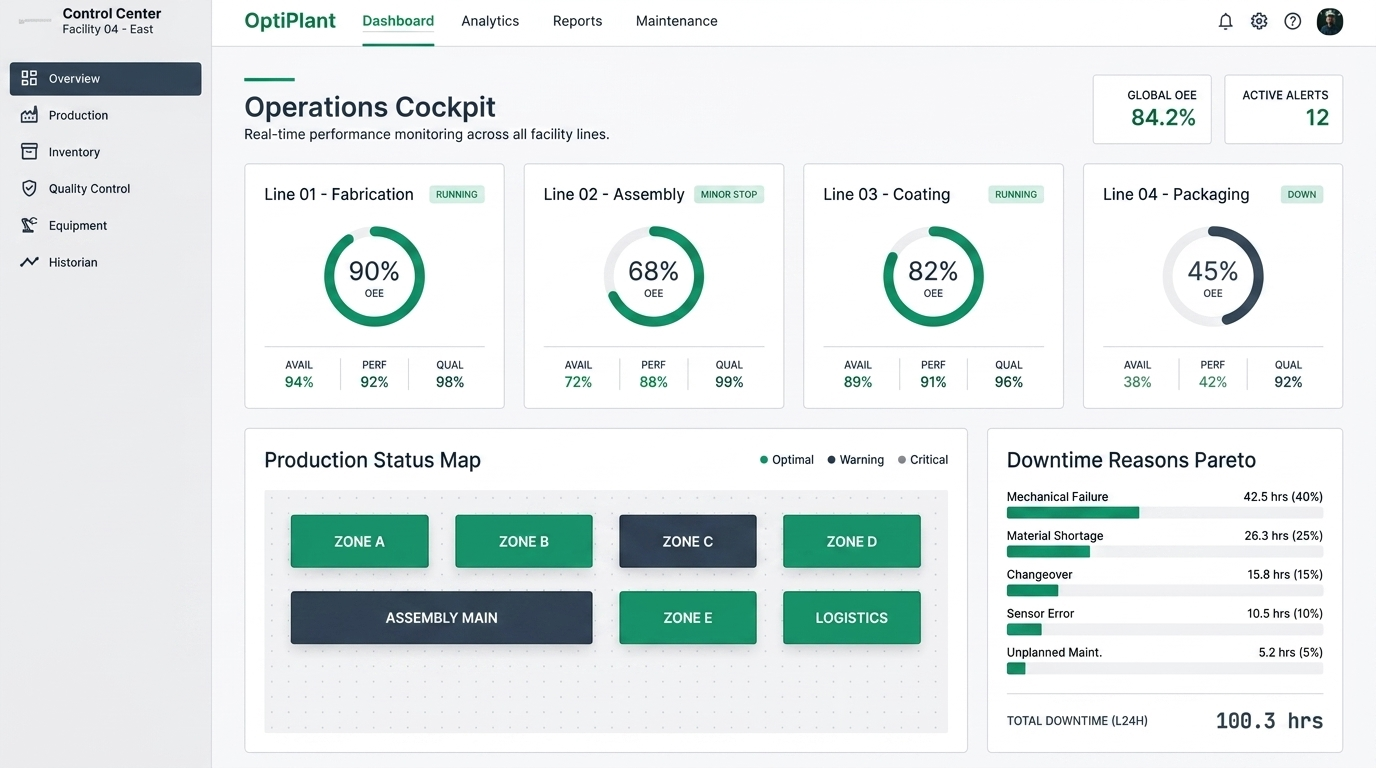Click the ASSEMBLY MAIN zone block
This screenshot has width=1376, height=768.
(x=442, y=618)
